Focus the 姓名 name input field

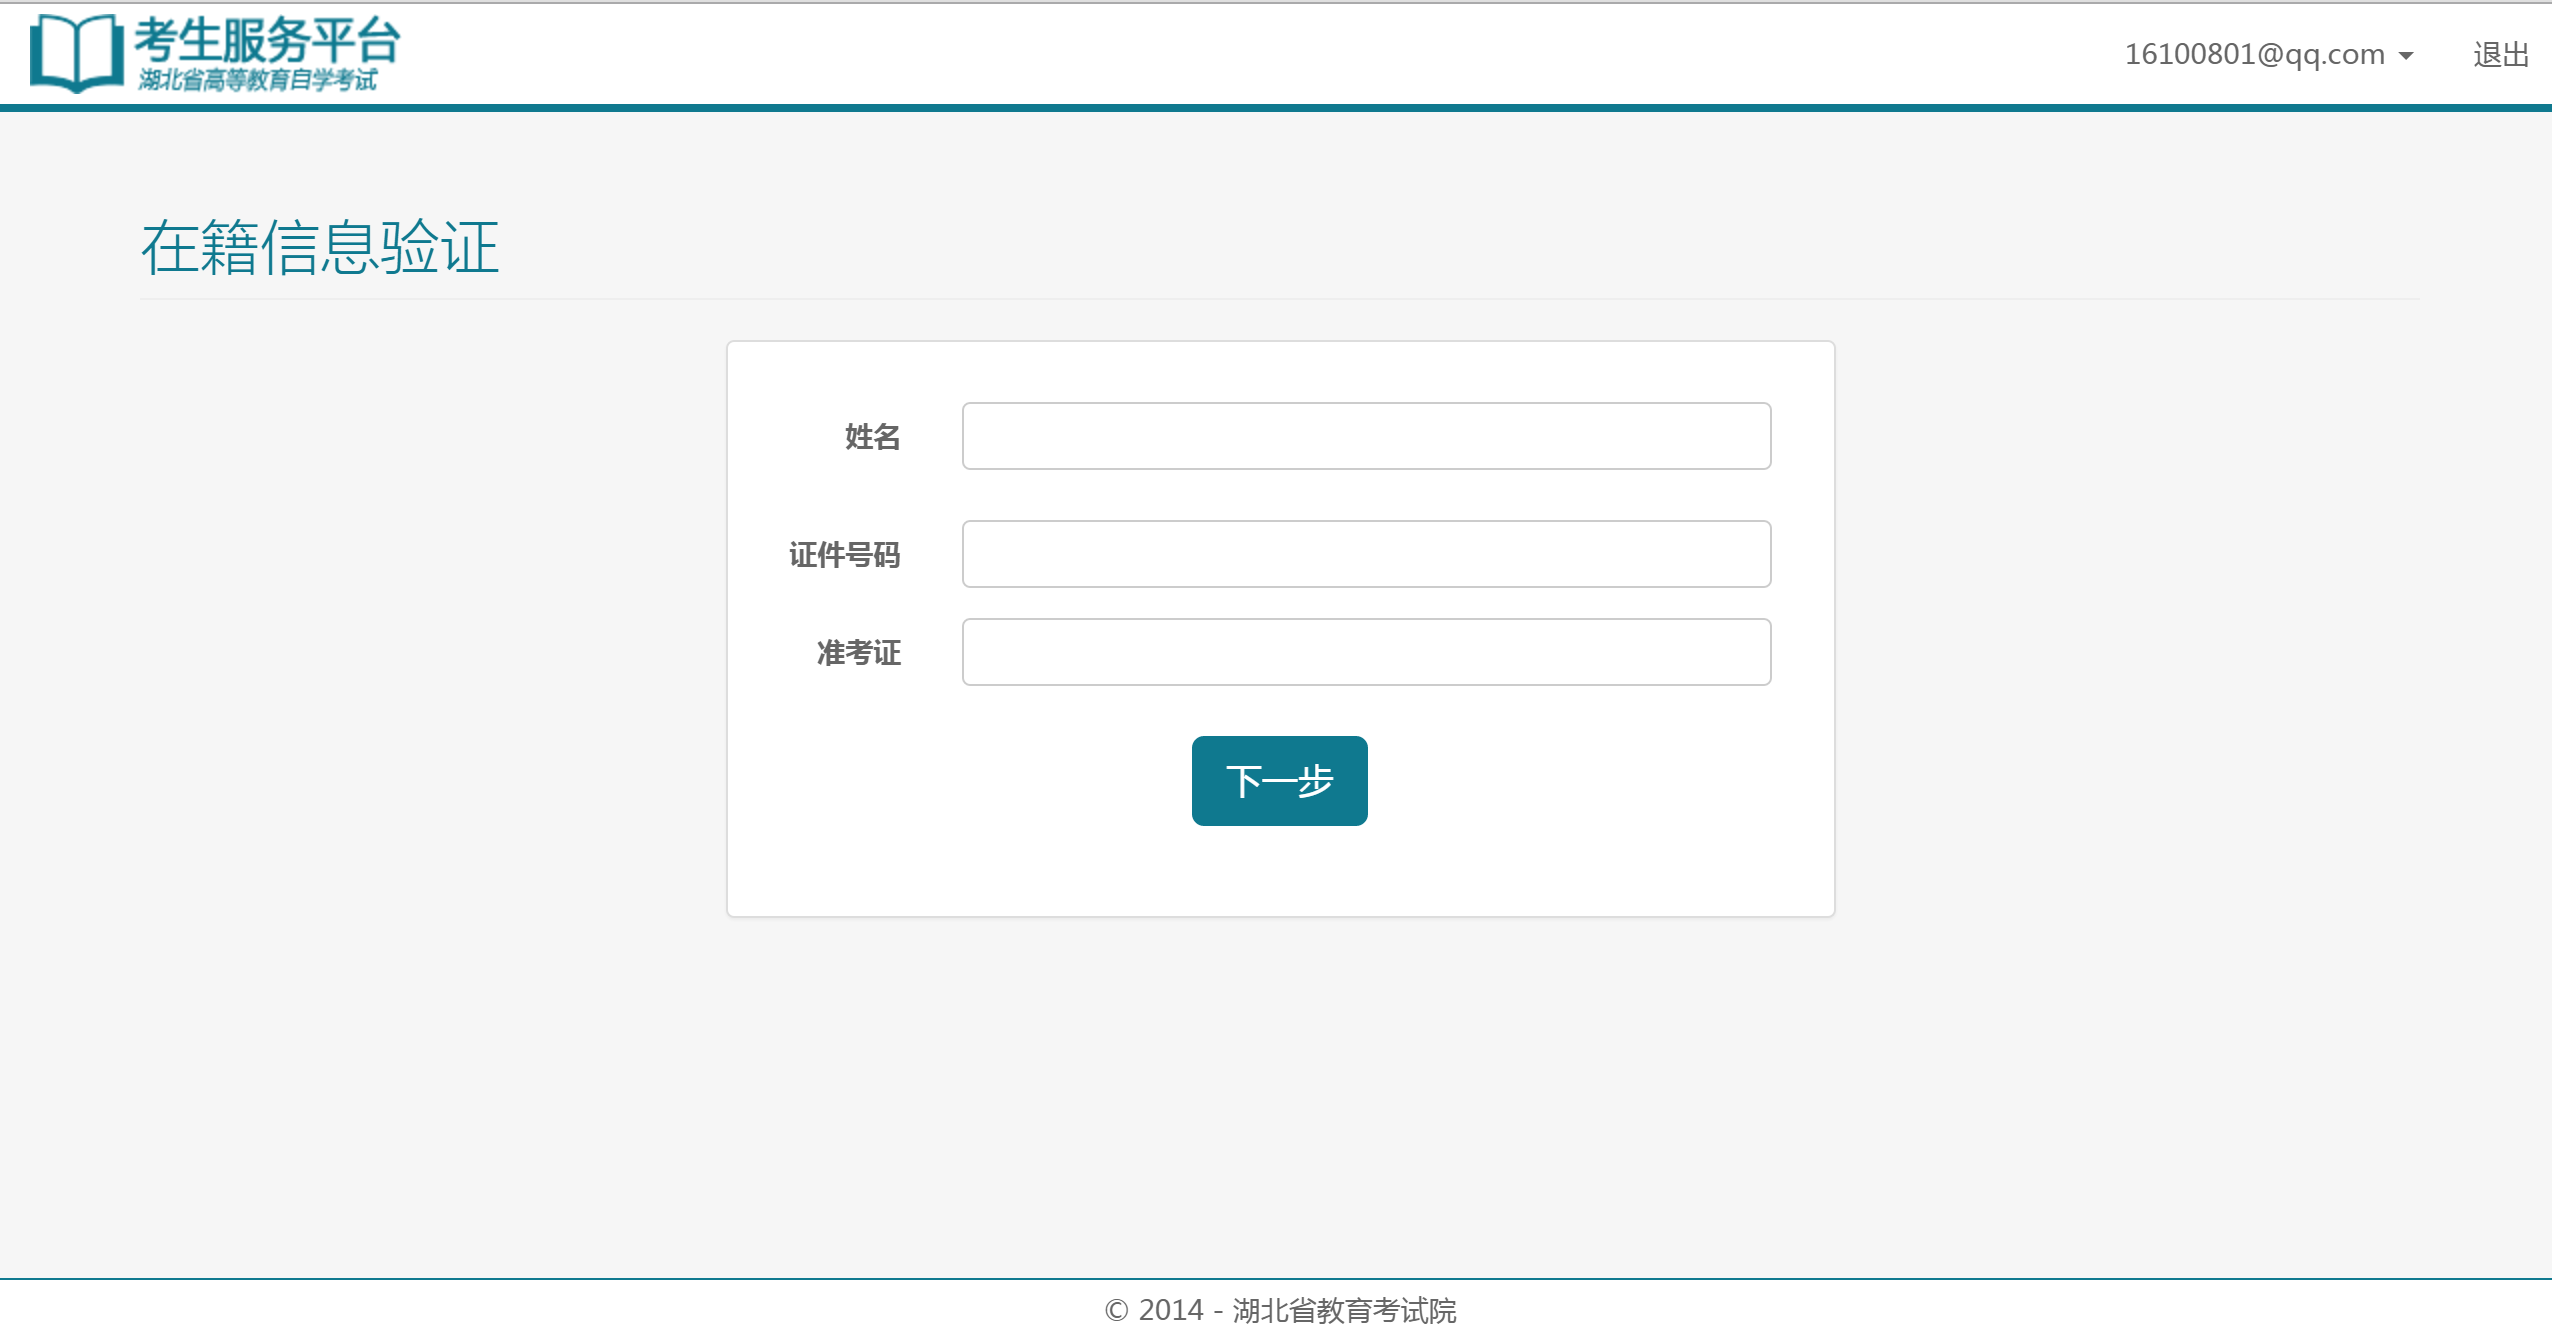[1366, 436]
